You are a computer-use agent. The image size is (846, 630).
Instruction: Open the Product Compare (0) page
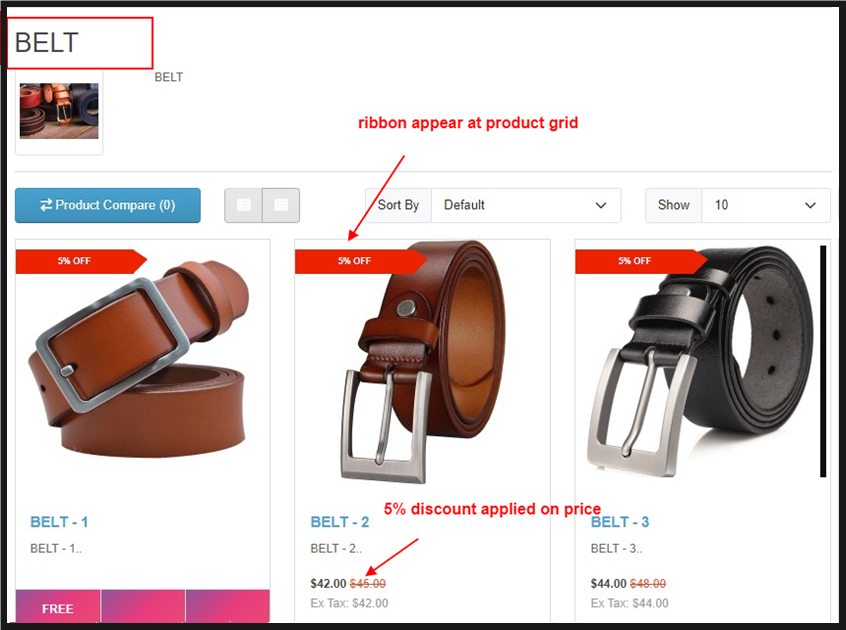pos(108,205)
